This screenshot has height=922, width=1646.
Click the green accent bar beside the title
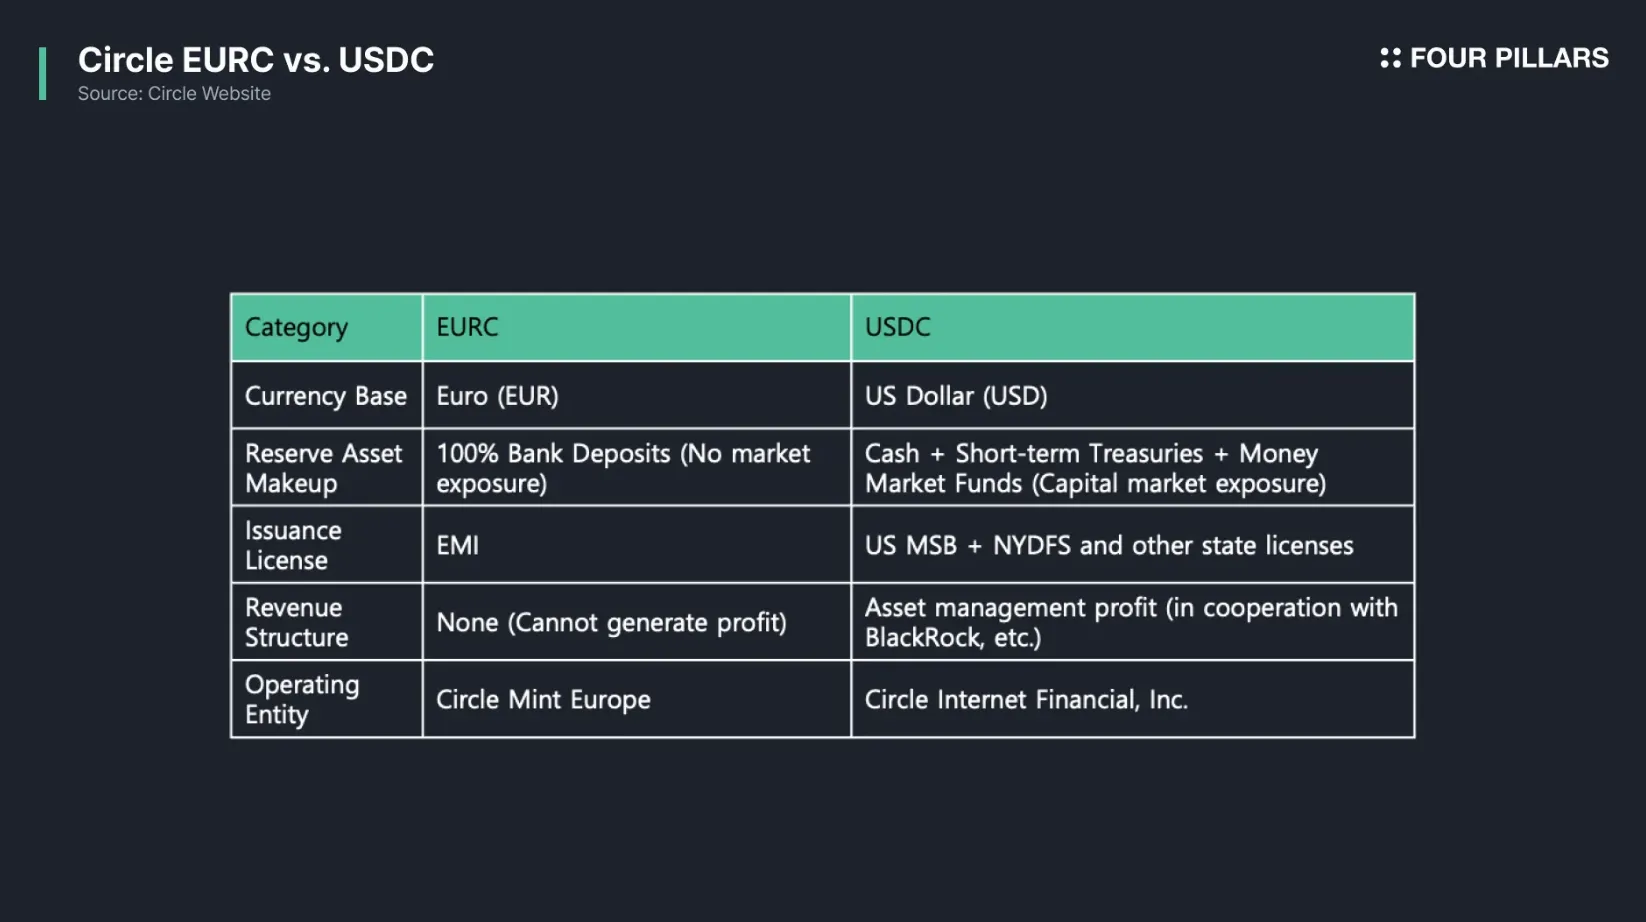click(x=43, y=73)
